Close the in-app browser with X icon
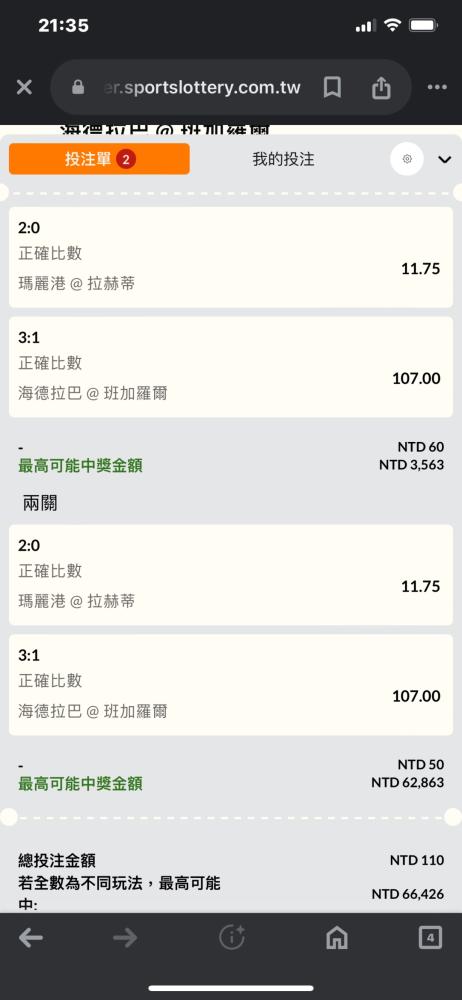This screenshot has width=462, height=1000. [24, 87]
